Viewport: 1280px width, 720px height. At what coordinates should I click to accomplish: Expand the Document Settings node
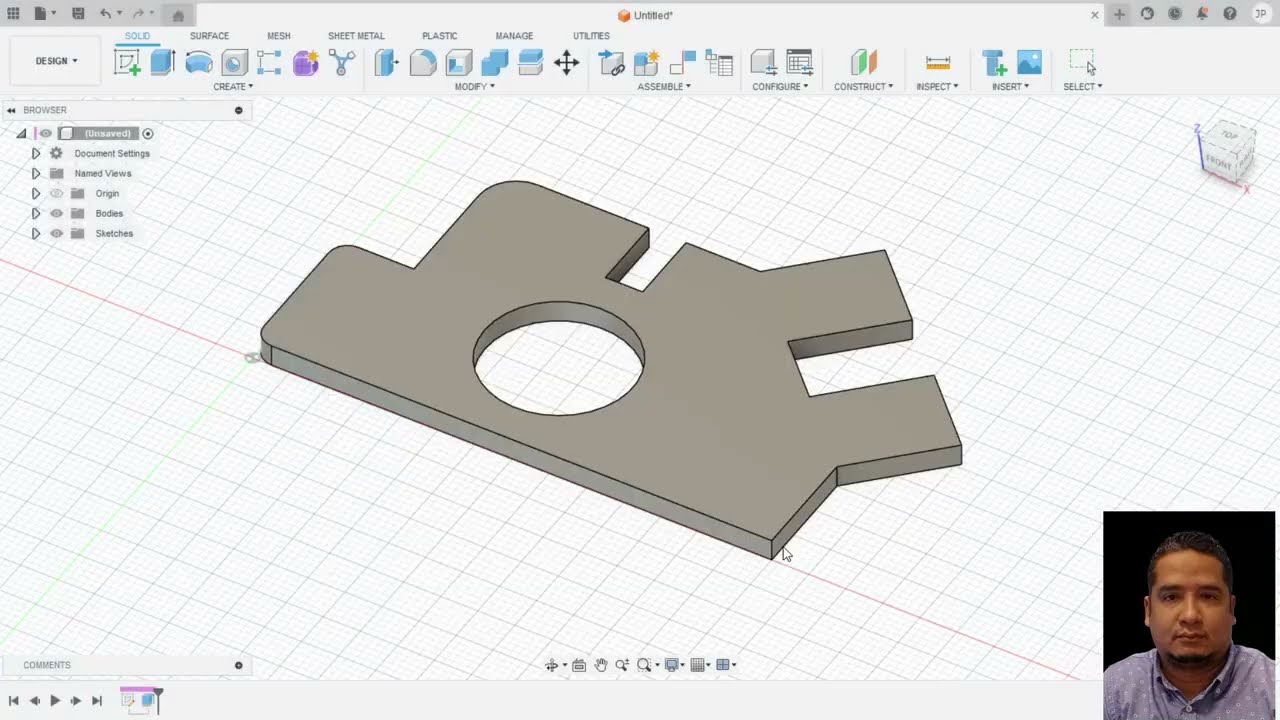pyautogui.click(x=35, y=153)
